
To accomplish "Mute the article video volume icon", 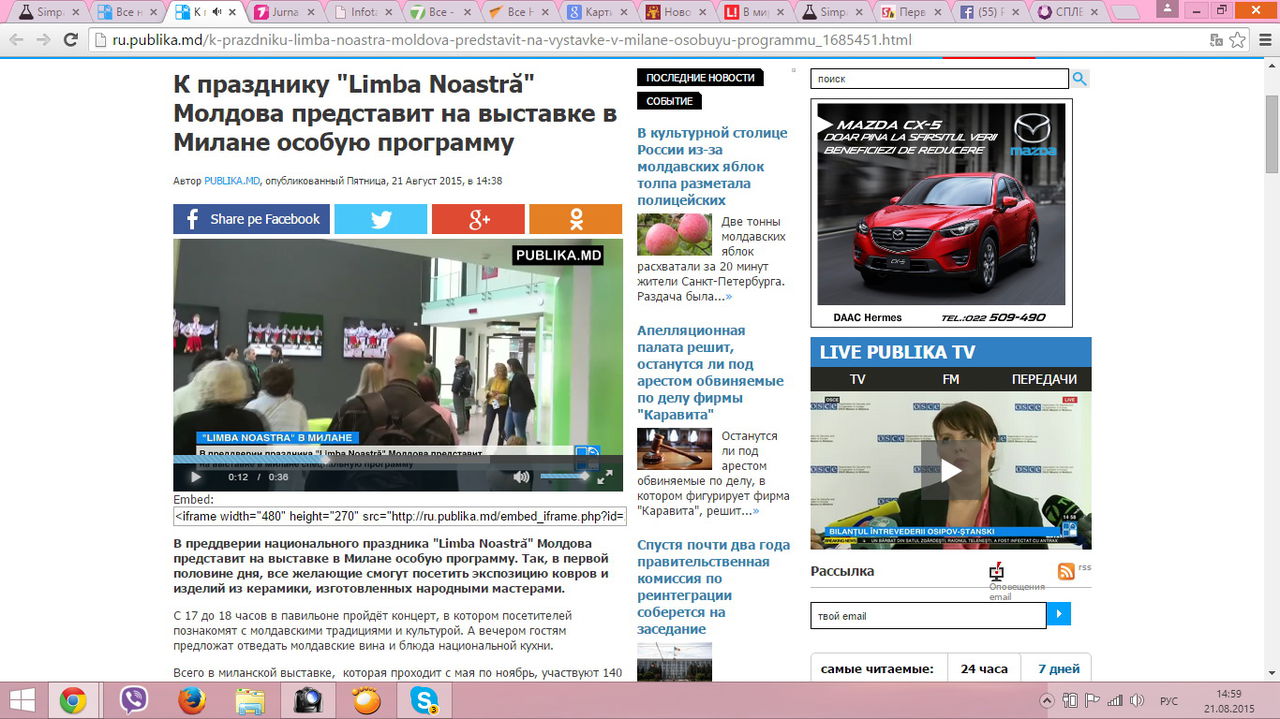I will point(521,477).
